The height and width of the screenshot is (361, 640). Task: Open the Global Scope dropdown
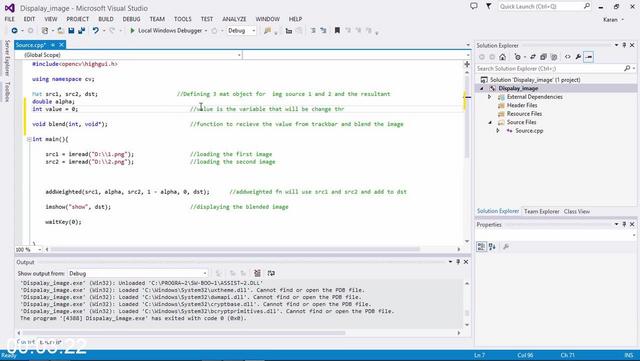[129, 55]
